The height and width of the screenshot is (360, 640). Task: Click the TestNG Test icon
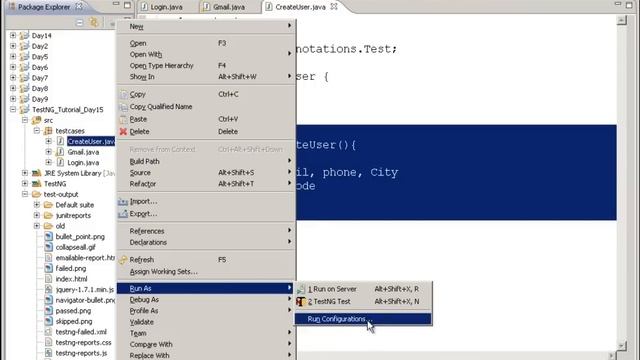(x=301, y=302)
